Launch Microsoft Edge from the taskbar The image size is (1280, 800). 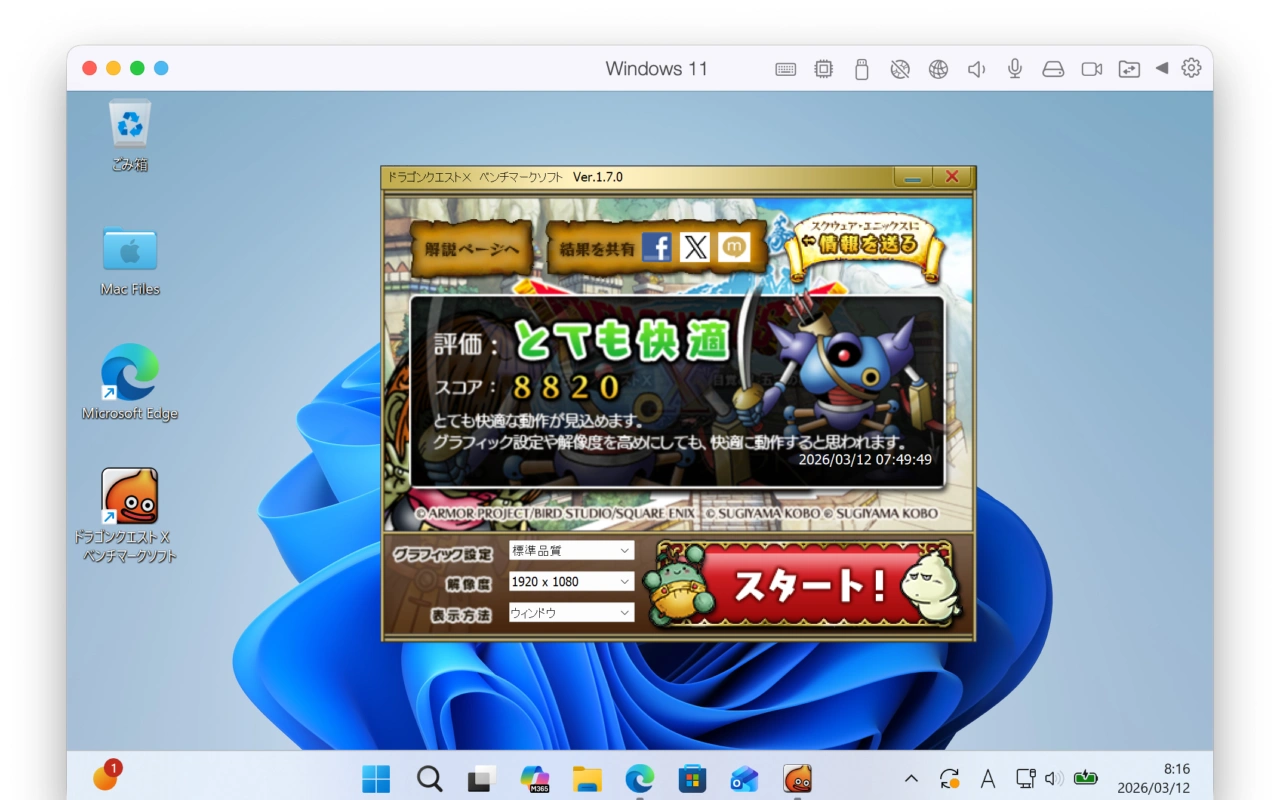(x=639, y=778)
